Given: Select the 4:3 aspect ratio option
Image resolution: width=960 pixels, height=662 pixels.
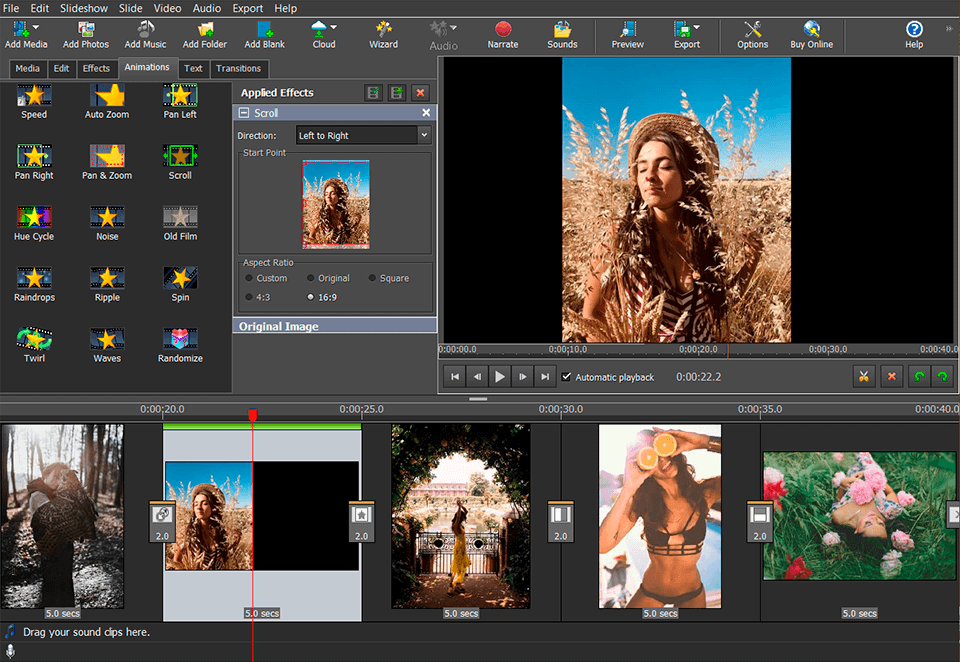Looking at the screenshot, I should point(250,296).
